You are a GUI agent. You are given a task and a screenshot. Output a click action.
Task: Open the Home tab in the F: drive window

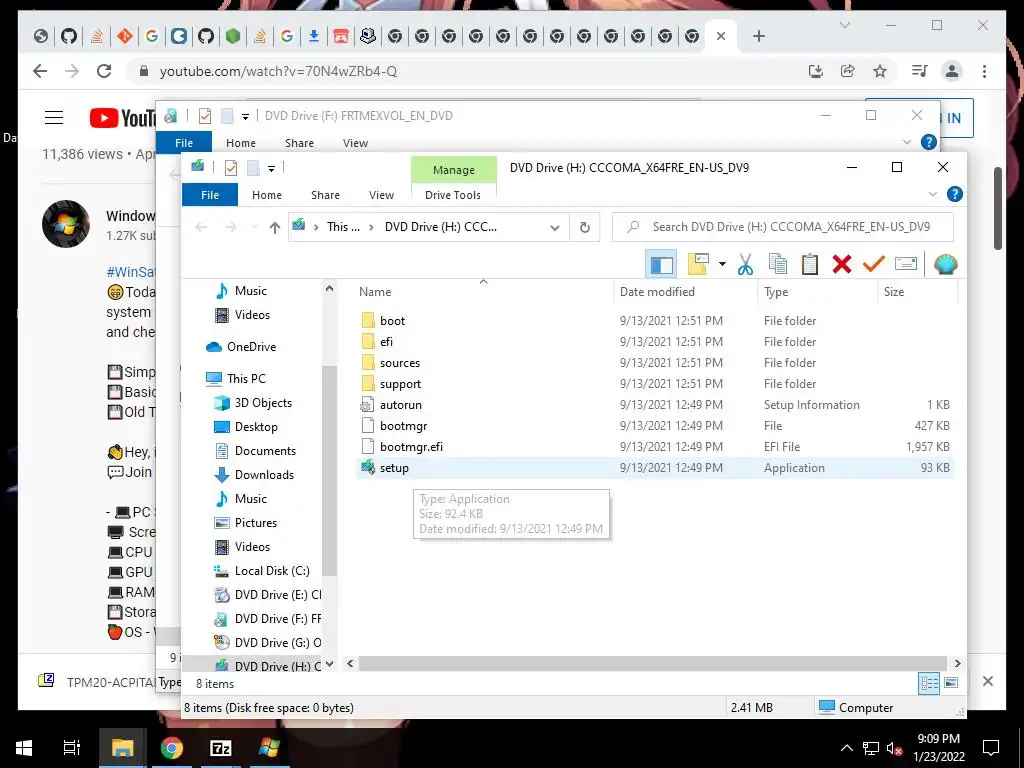(x=240, y=143)
